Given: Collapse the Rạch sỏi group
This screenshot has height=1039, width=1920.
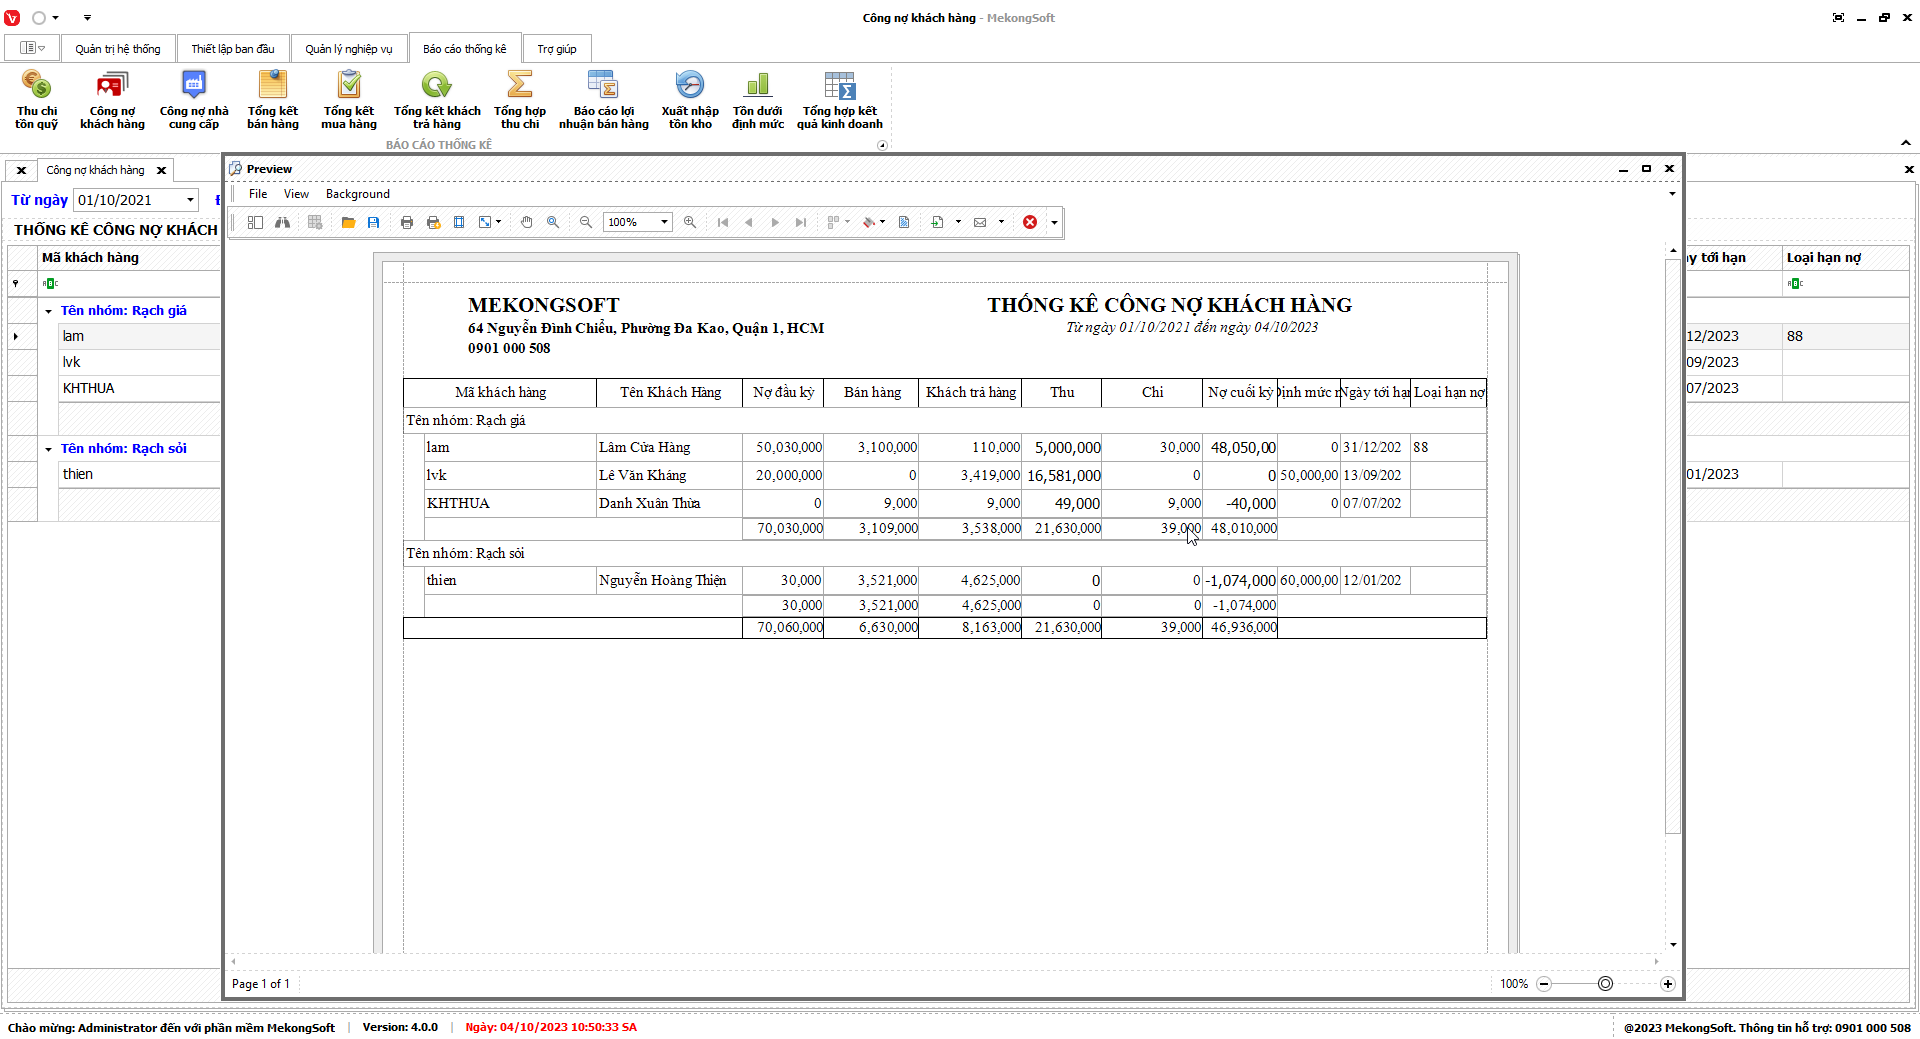Looking at the screenshot, I should click(x=48, y=449).
